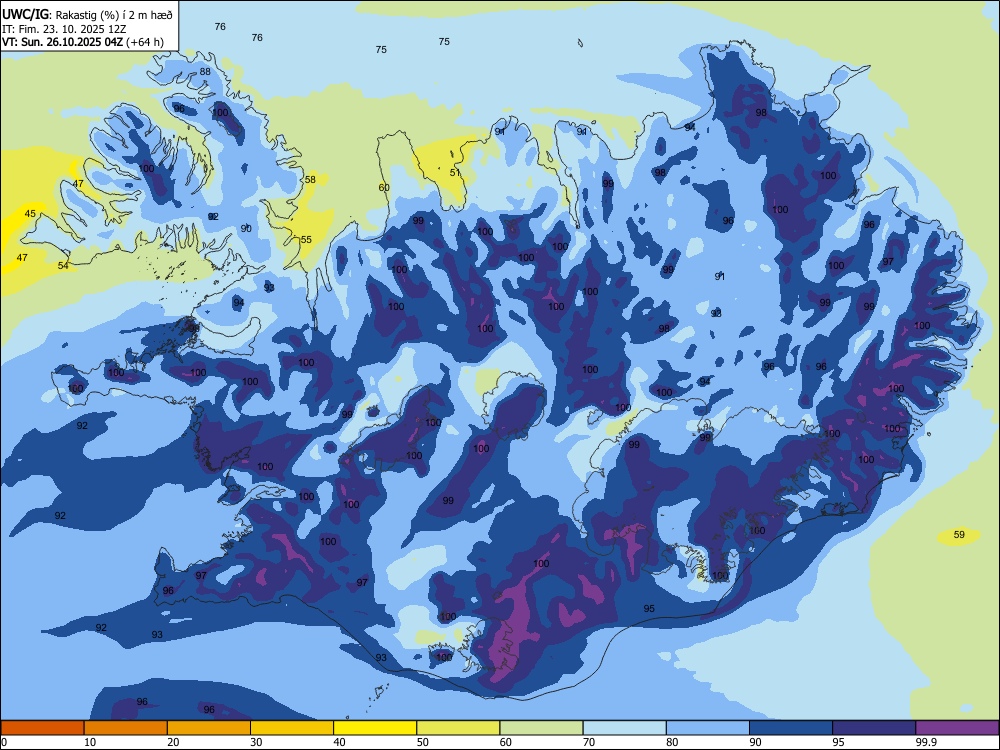This screenshot has height=750, width=1000.
Task: Click the dark orange 0–10 legend swatch
Action: (42, 728)
